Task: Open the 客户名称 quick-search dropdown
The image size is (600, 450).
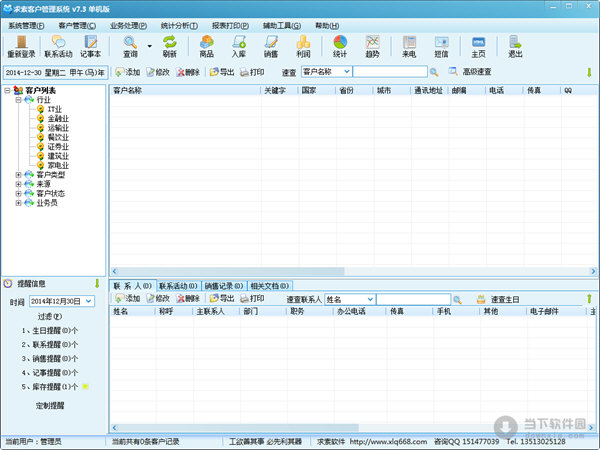Action: pyautogui.click(x=346, y=72)
